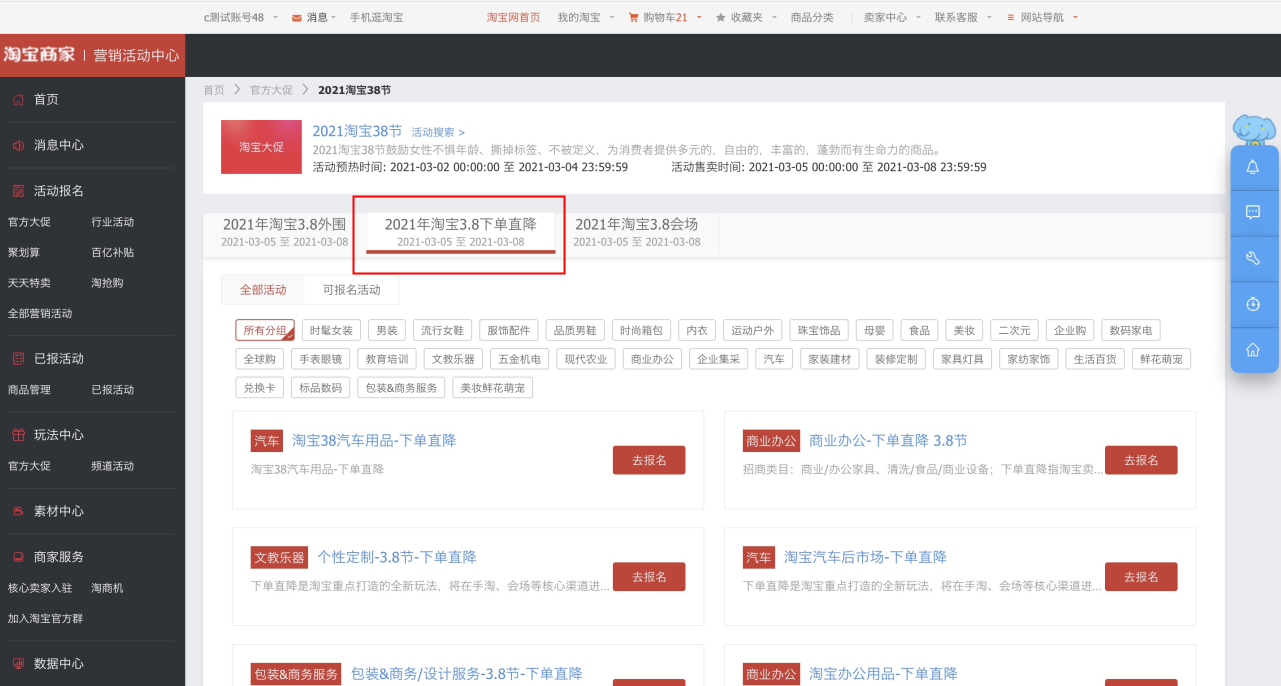The height and width of the screenshot is (686, 1281).
Task: Open the 消息中心 speaker icon
Action: pyautogui.click(x=18, y=145)
